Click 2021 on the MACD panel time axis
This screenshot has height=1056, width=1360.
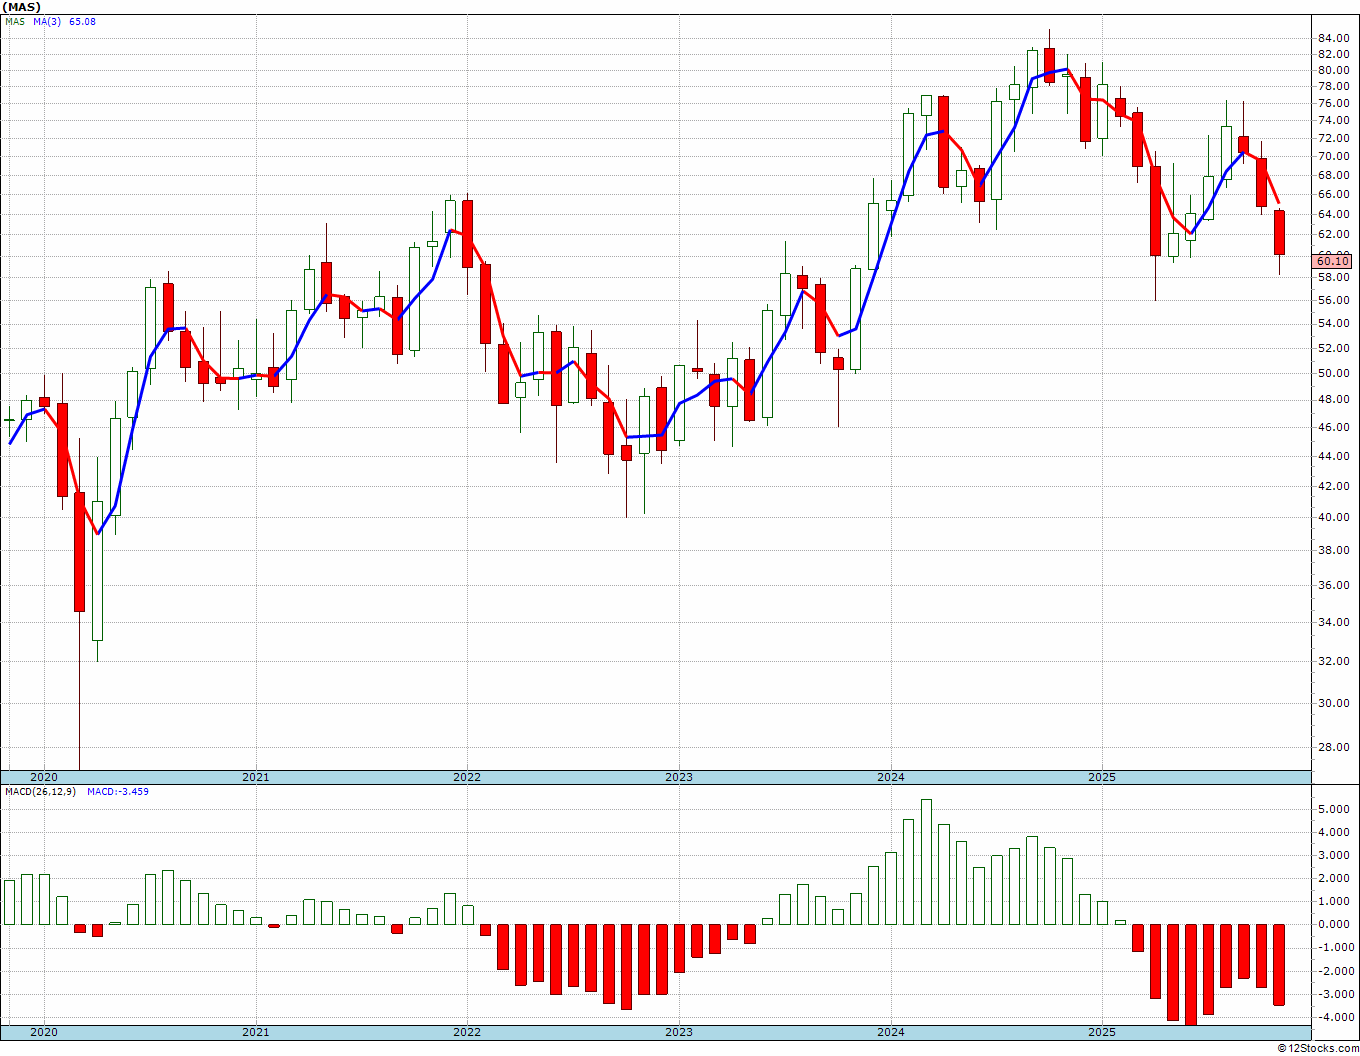click(x=255, y=1032)
